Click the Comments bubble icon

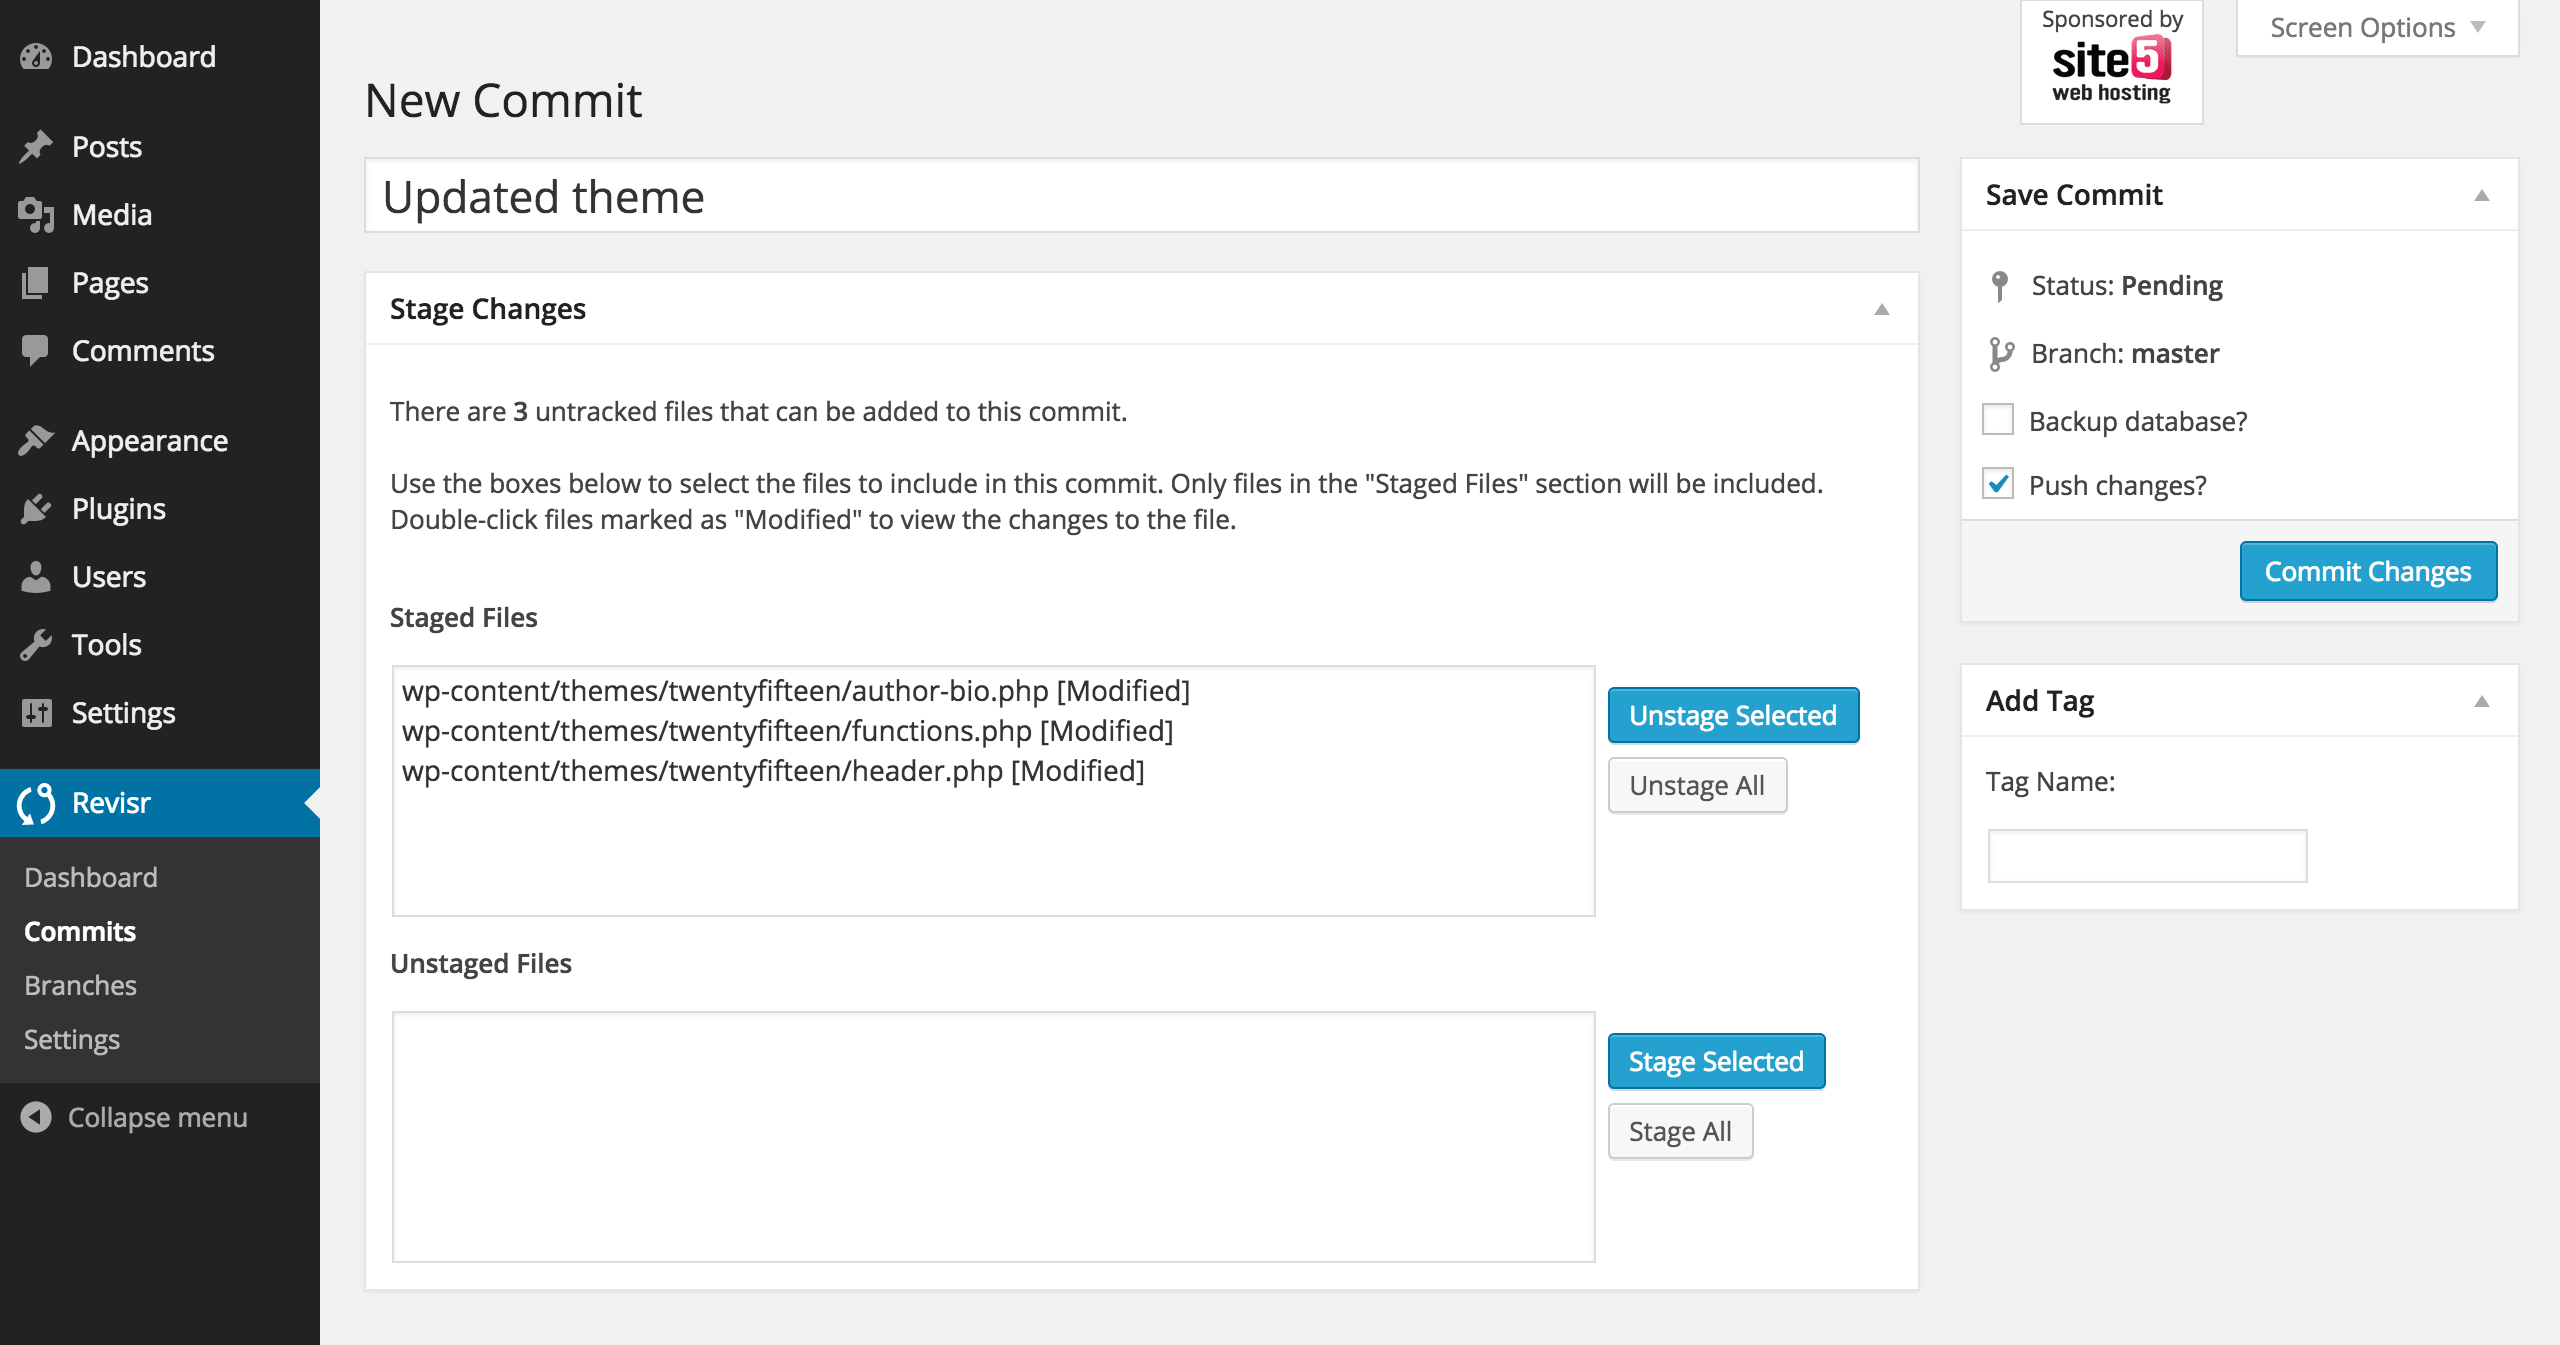click(x=36, y=351)
